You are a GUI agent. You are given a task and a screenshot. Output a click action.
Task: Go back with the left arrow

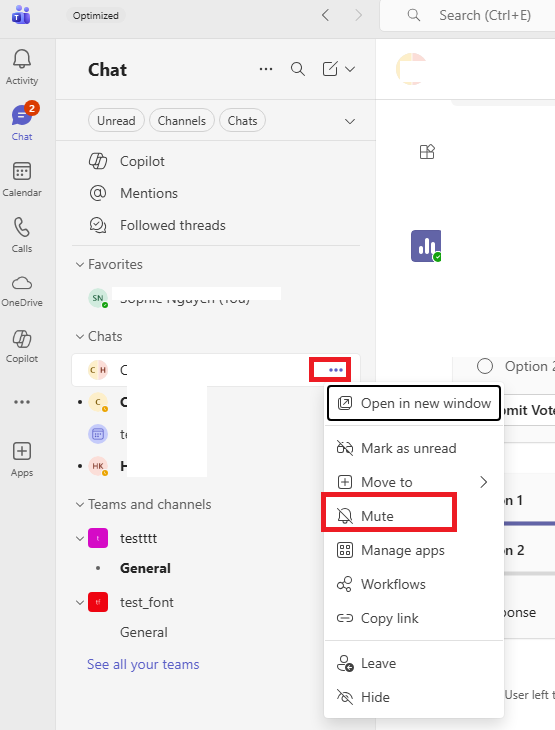(325, 15)
